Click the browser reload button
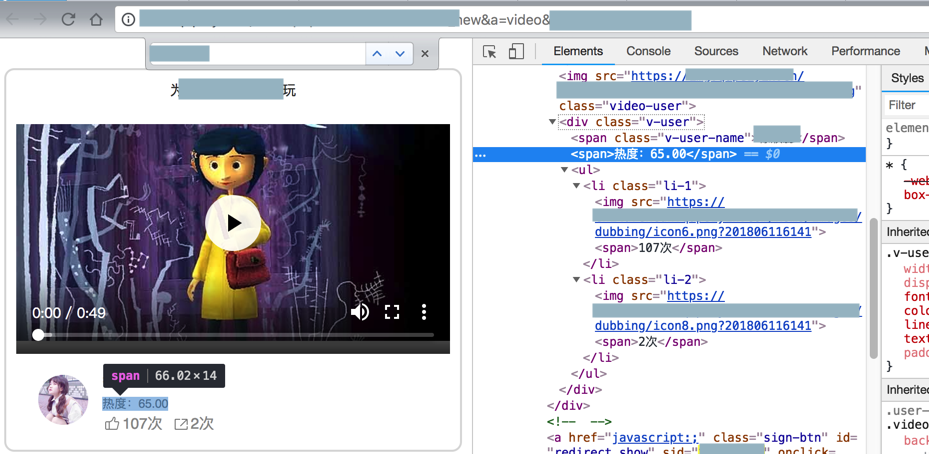 click(x=68, y=20)
